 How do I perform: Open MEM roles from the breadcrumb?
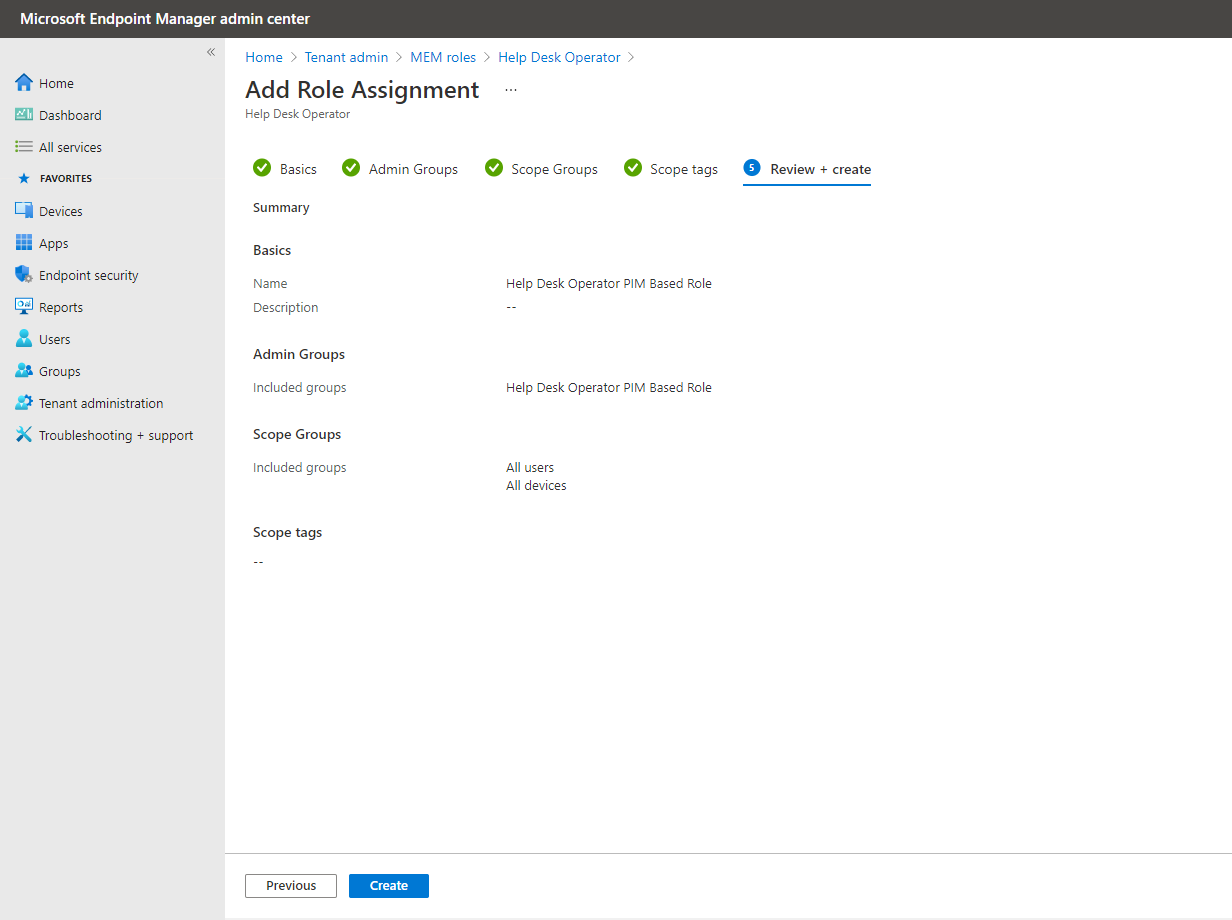tap(443, 57)
